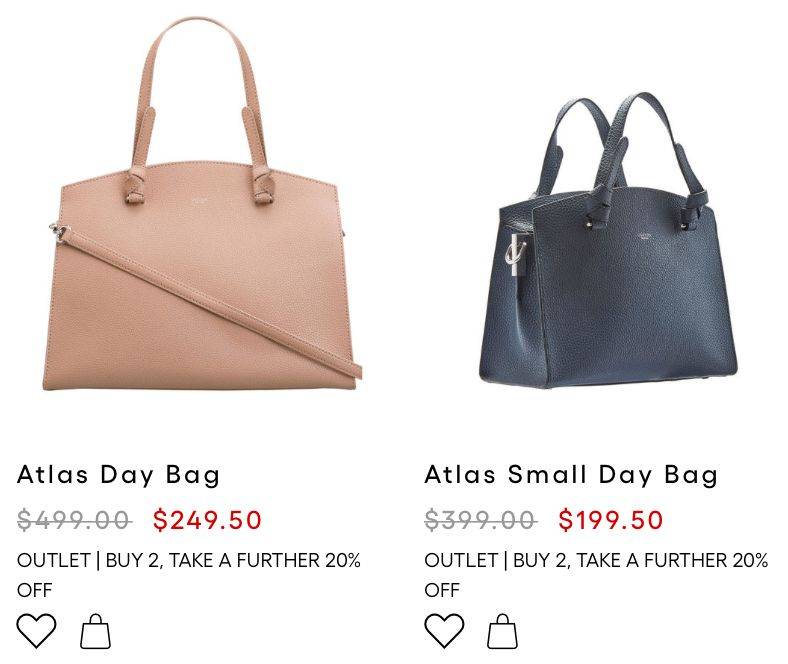Add Atlas Day Bag to wishlist heart
The image size is (788, 664).
pyautogui.click(x=36, y=631)
